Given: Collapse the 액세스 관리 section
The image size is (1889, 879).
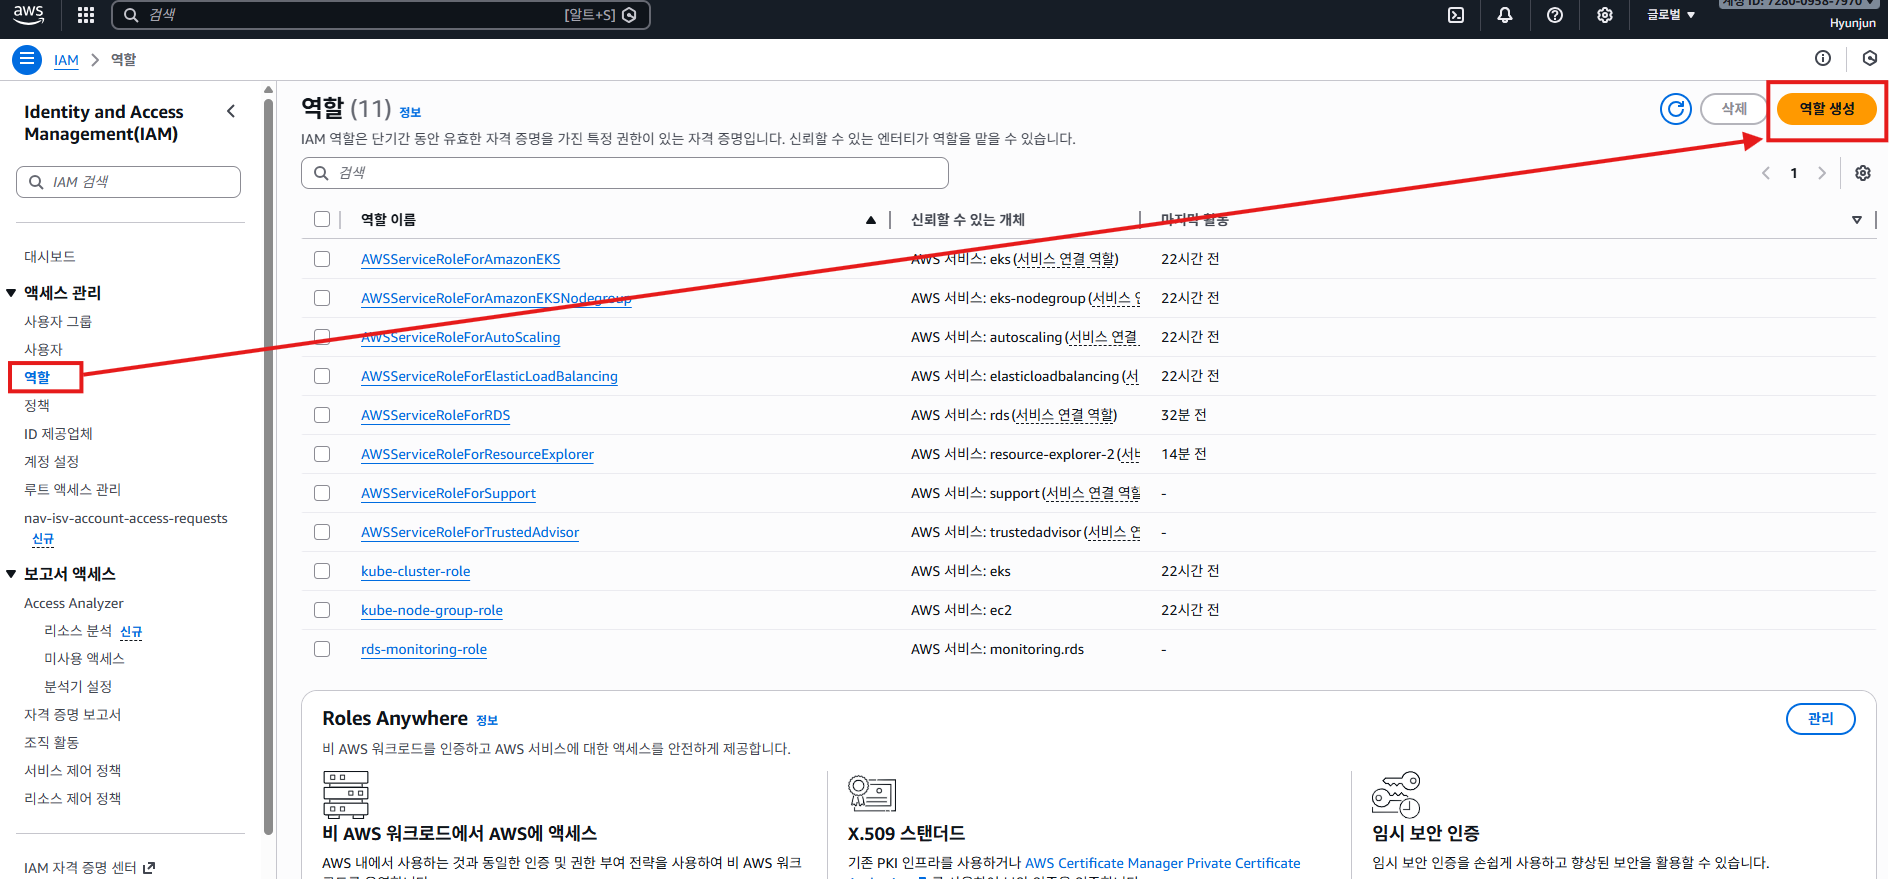Looking at the screenshot, I should pyautogui.click(x=11, y=293).
